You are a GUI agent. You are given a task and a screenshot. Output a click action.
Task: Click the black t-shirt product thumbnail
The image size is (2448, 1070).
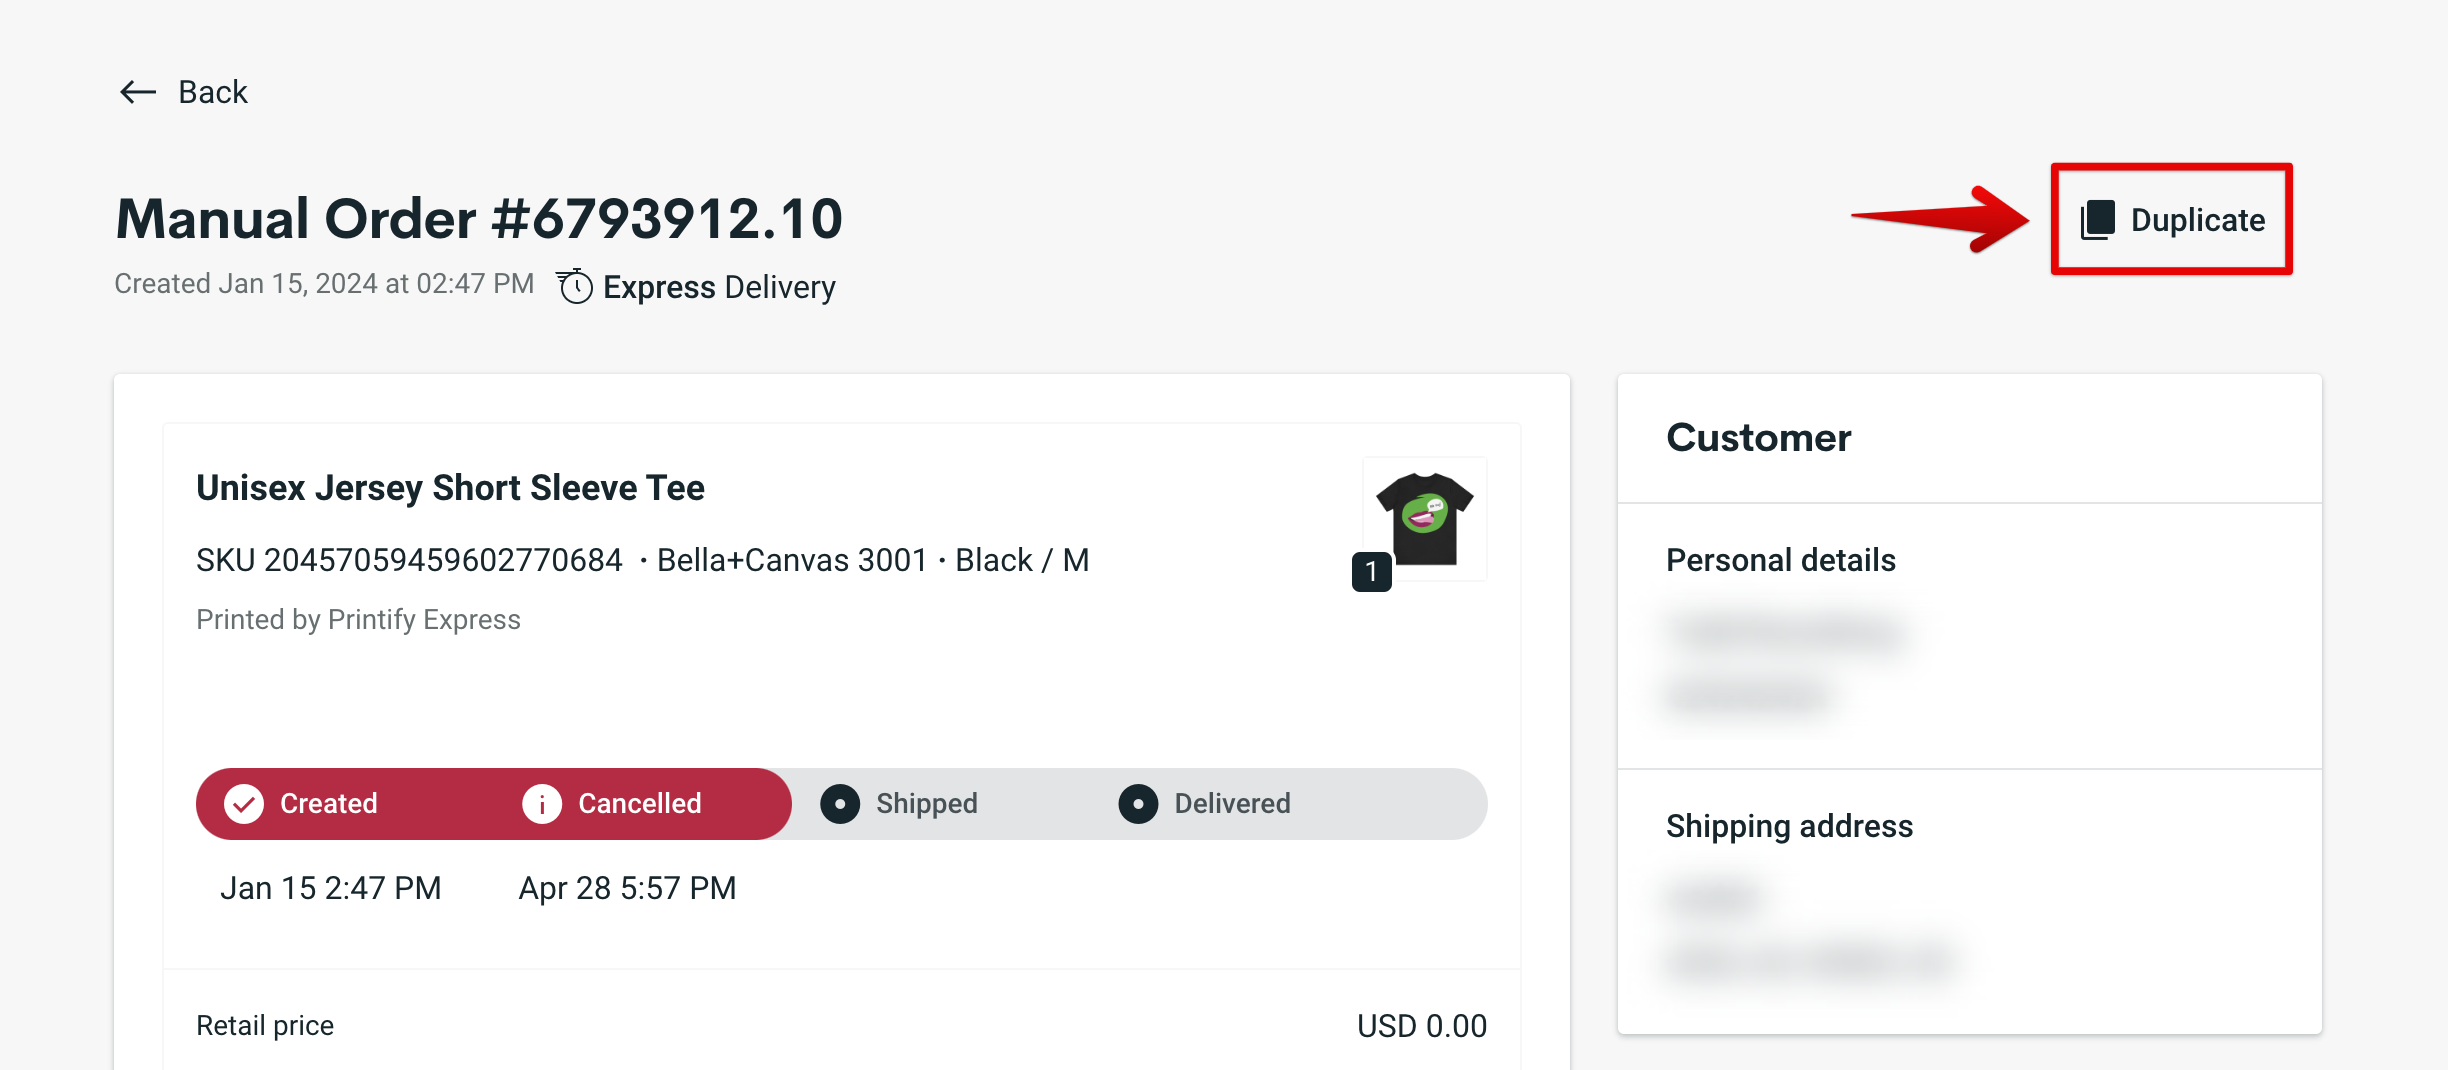click(1425, 517)
